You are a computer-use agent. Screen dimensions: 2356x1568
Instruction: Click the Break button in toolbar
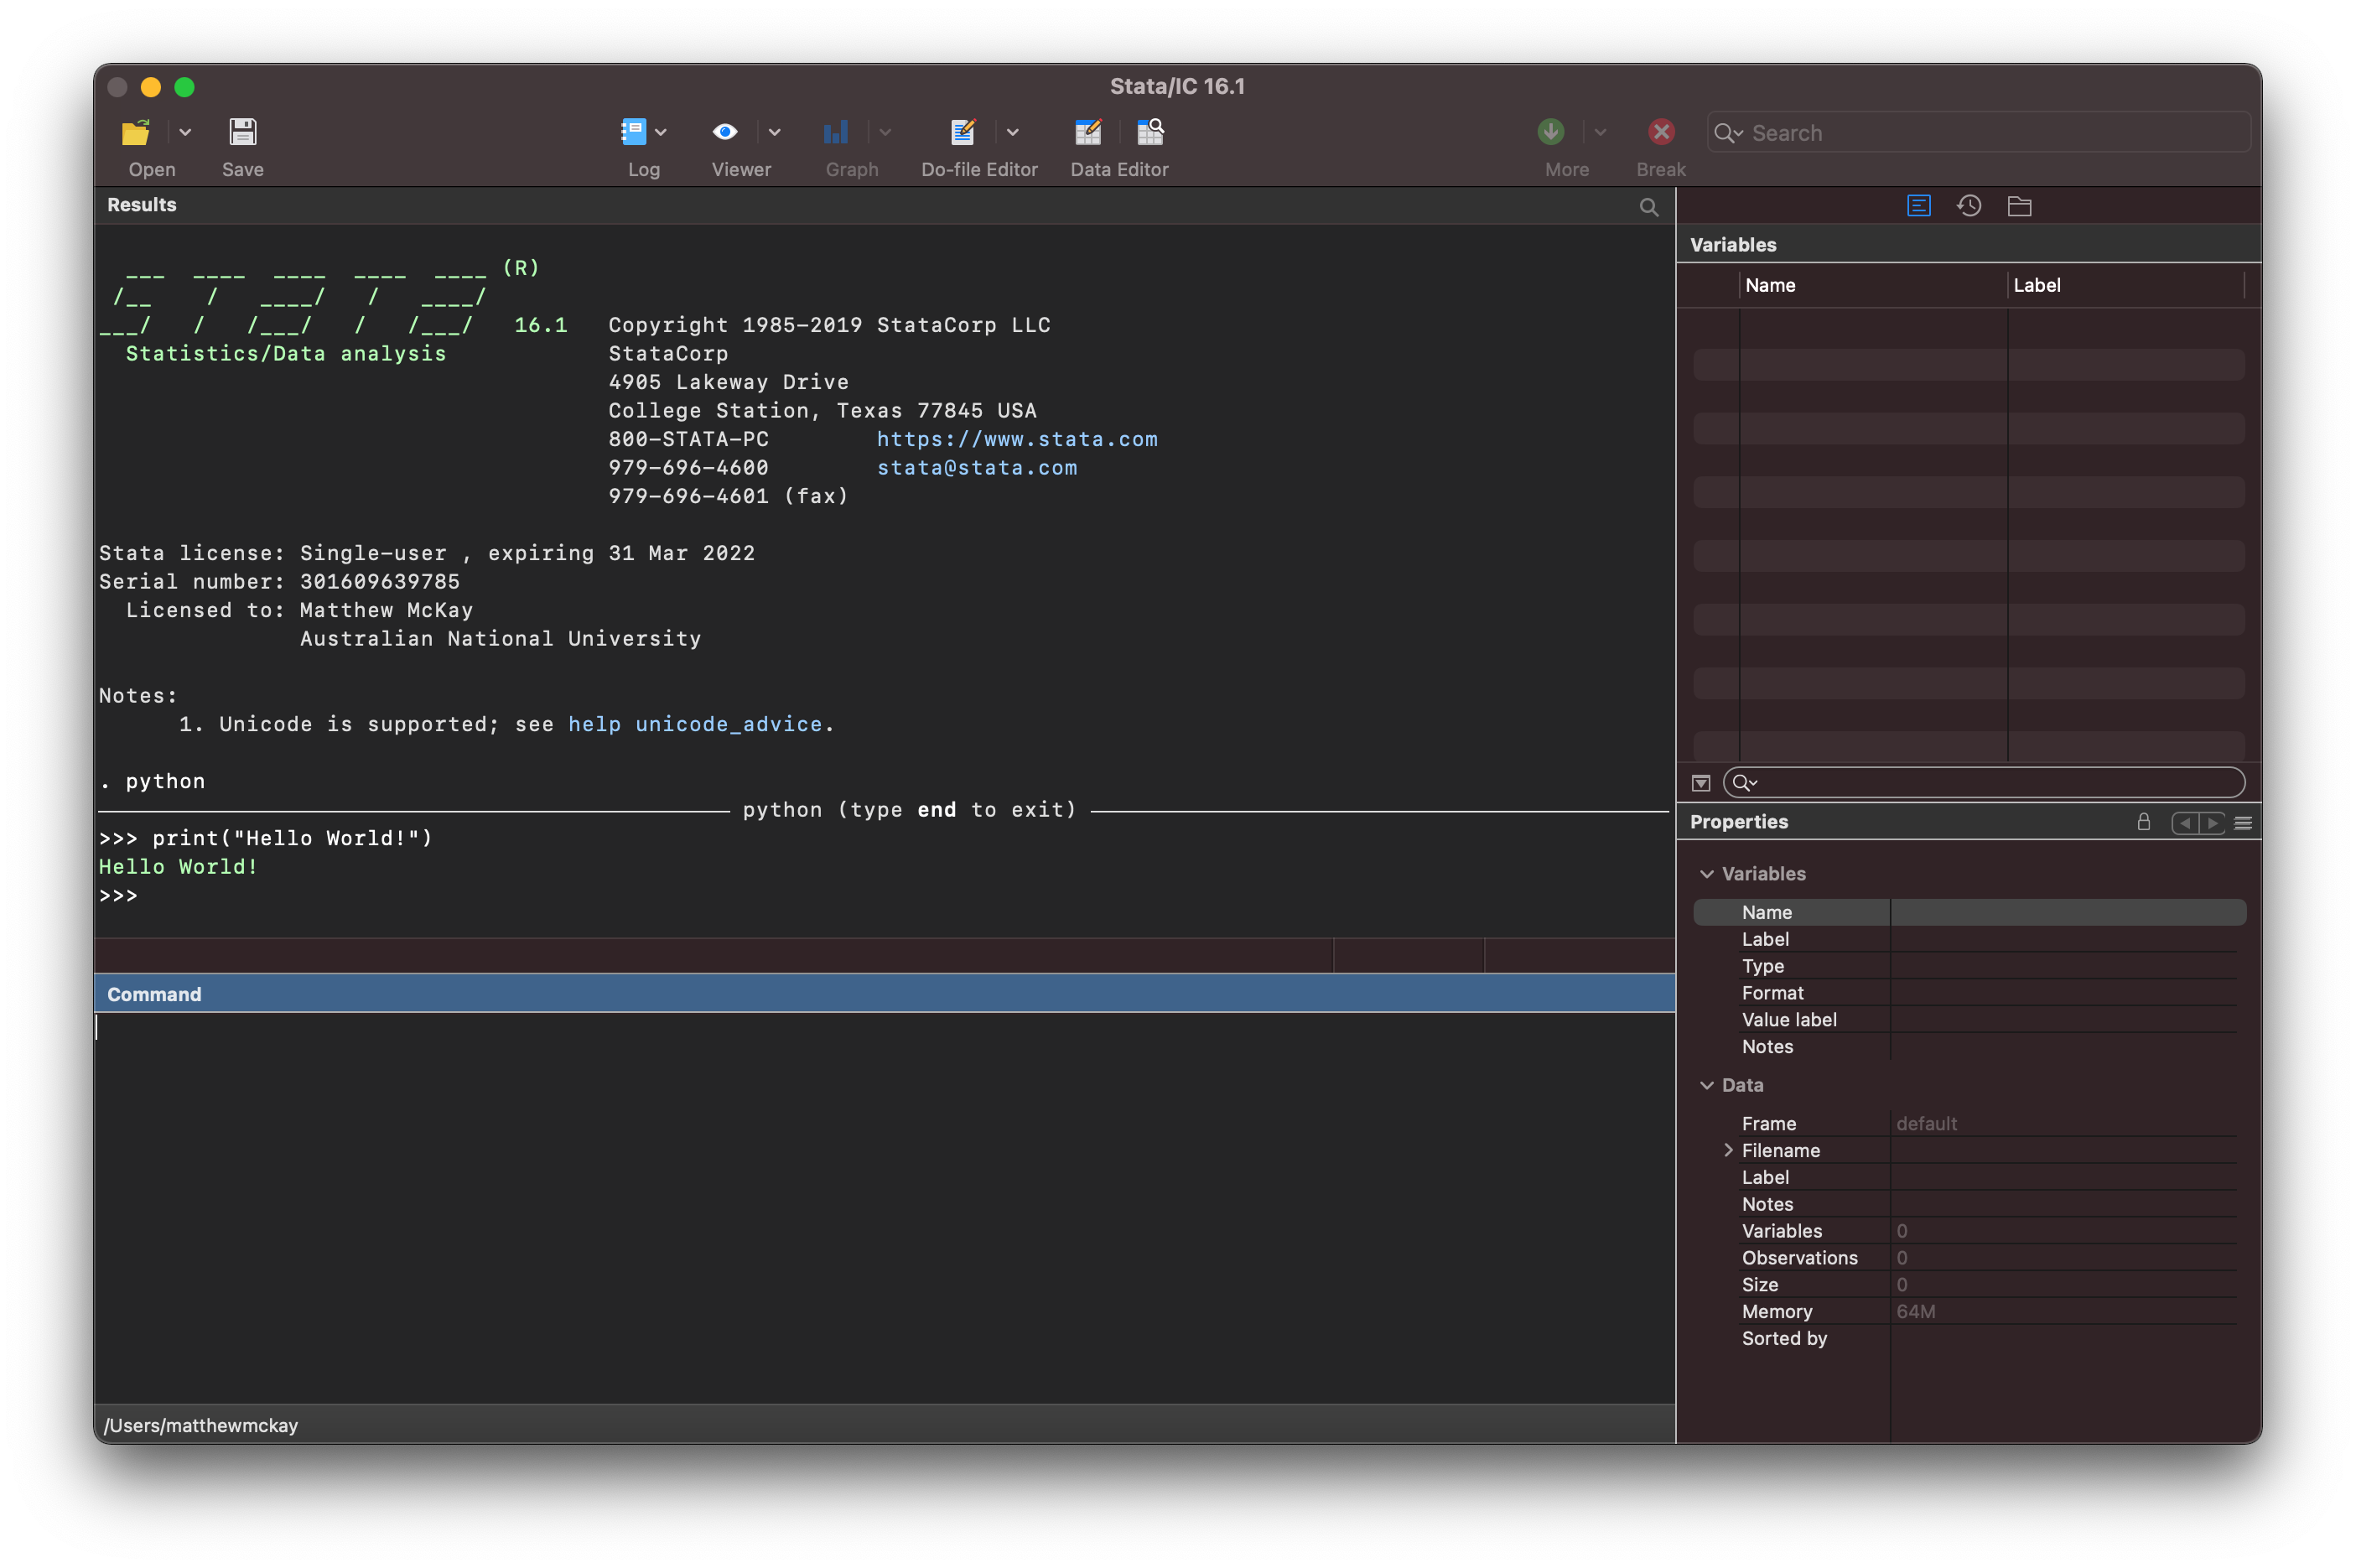pos(1660,133)
